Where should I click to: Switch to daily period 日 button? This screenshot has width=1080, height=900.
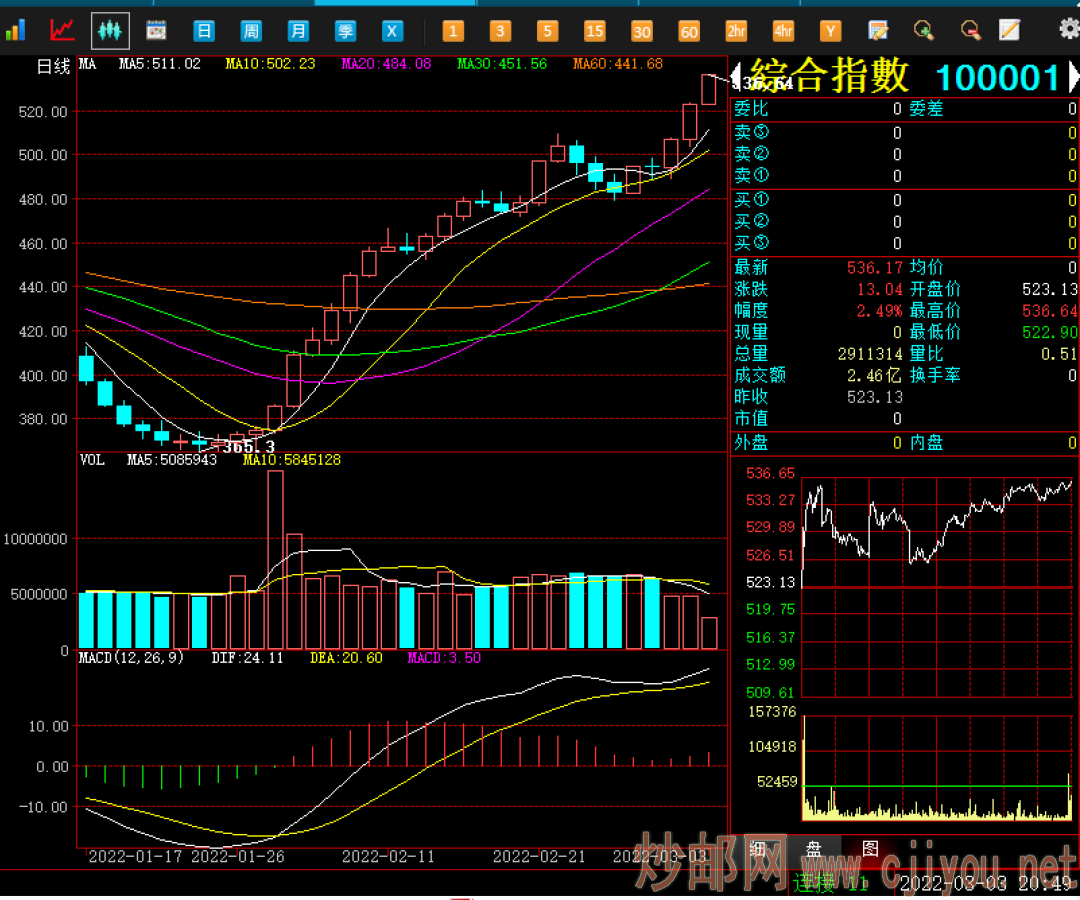[x=204, y=31]
